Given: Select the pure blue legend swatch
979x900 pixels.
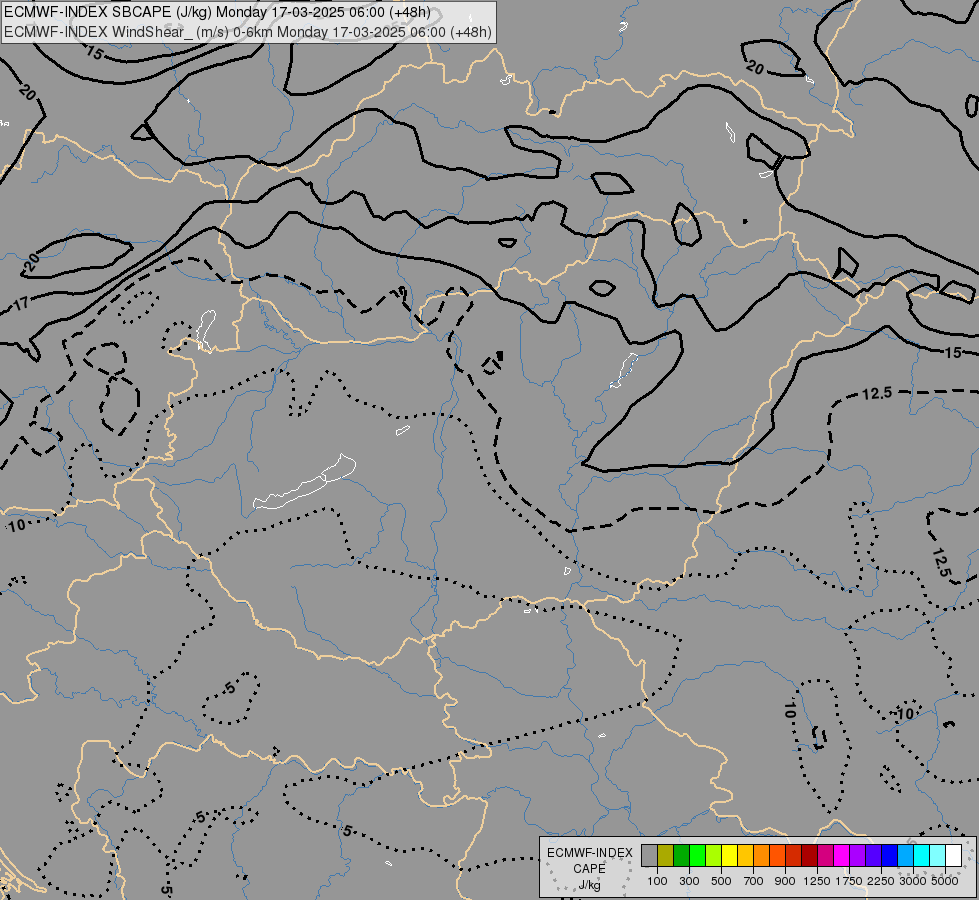Looking at the screenshot, I should pyautogui.click(x=889, y=856).
